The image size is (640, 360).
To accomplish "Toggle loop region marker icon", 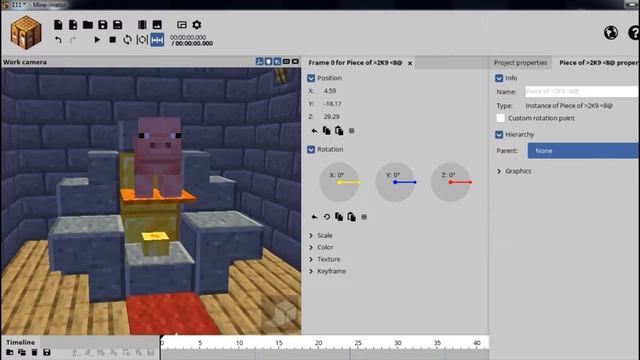I will click(x=142, y=40).
